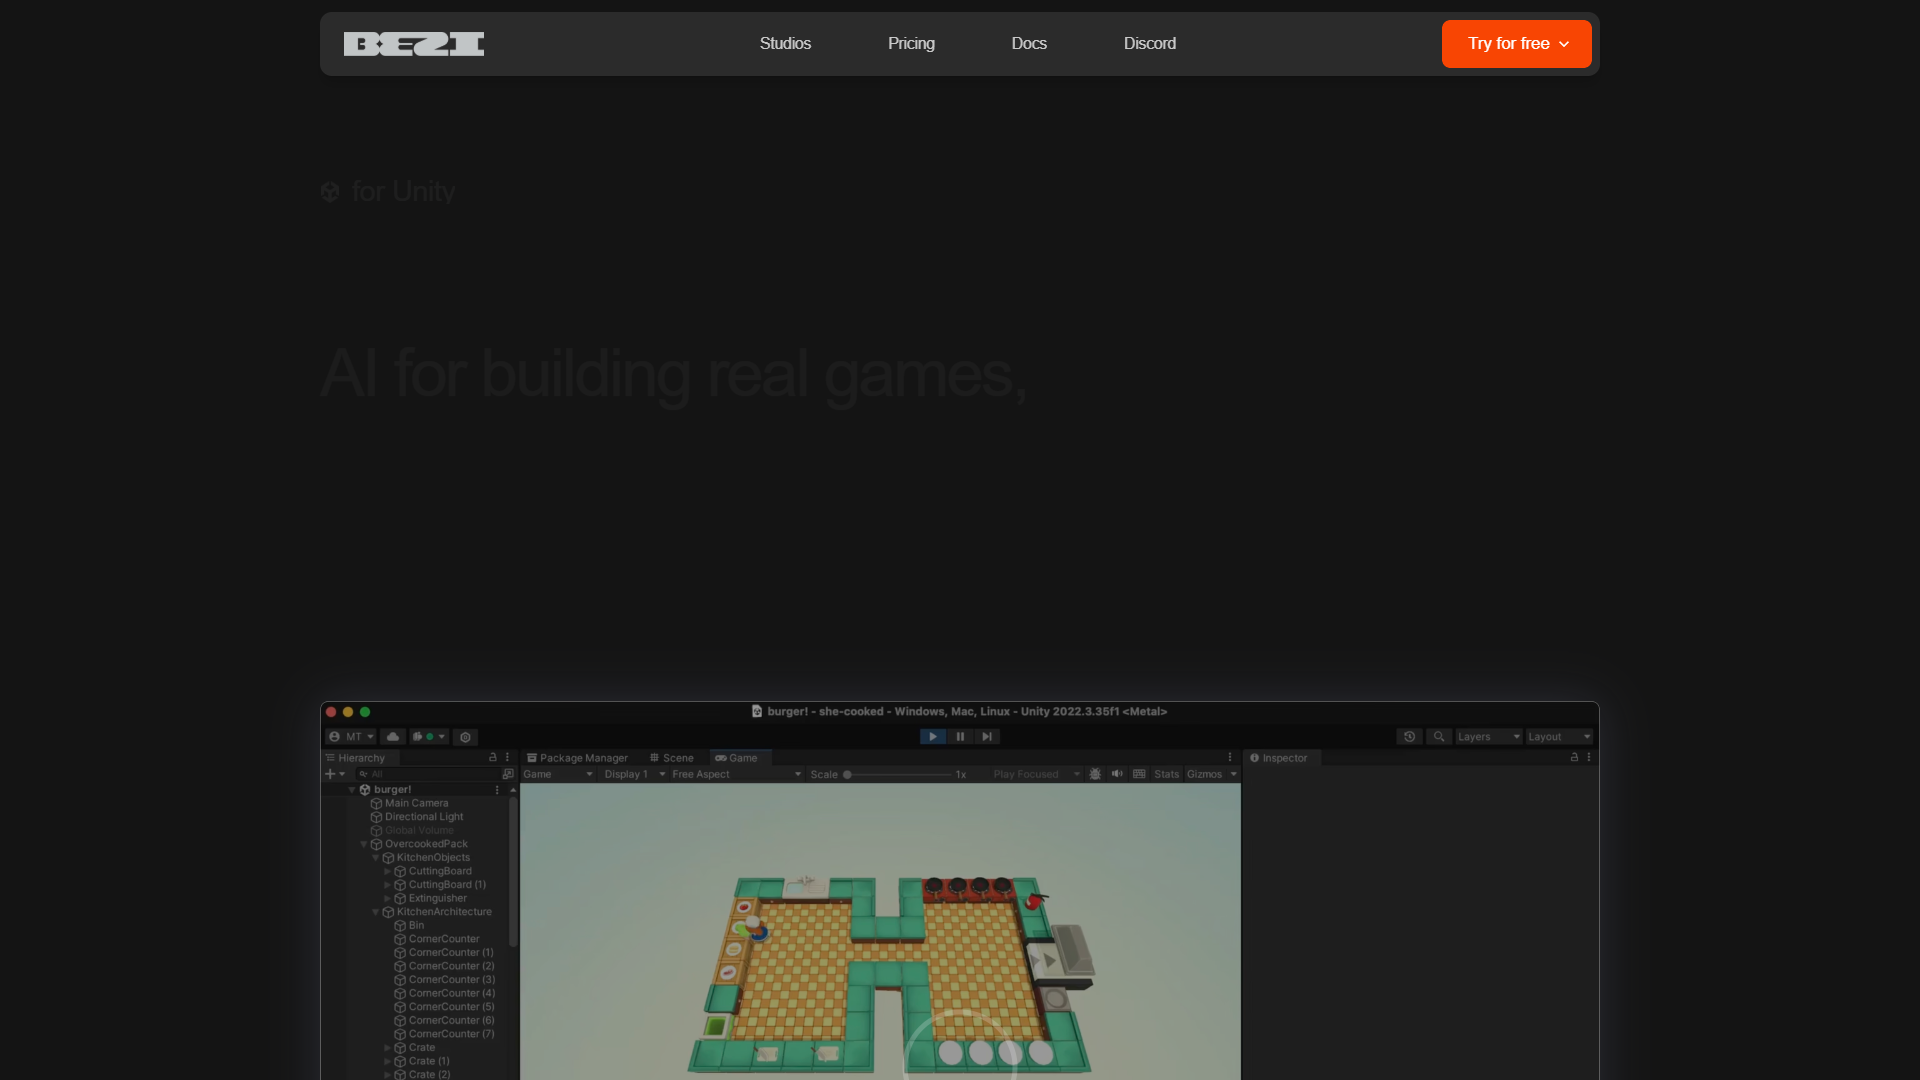Switch to the Package Manager tab
Screen dimensions: 1920x1080
(x=578, y=758)
